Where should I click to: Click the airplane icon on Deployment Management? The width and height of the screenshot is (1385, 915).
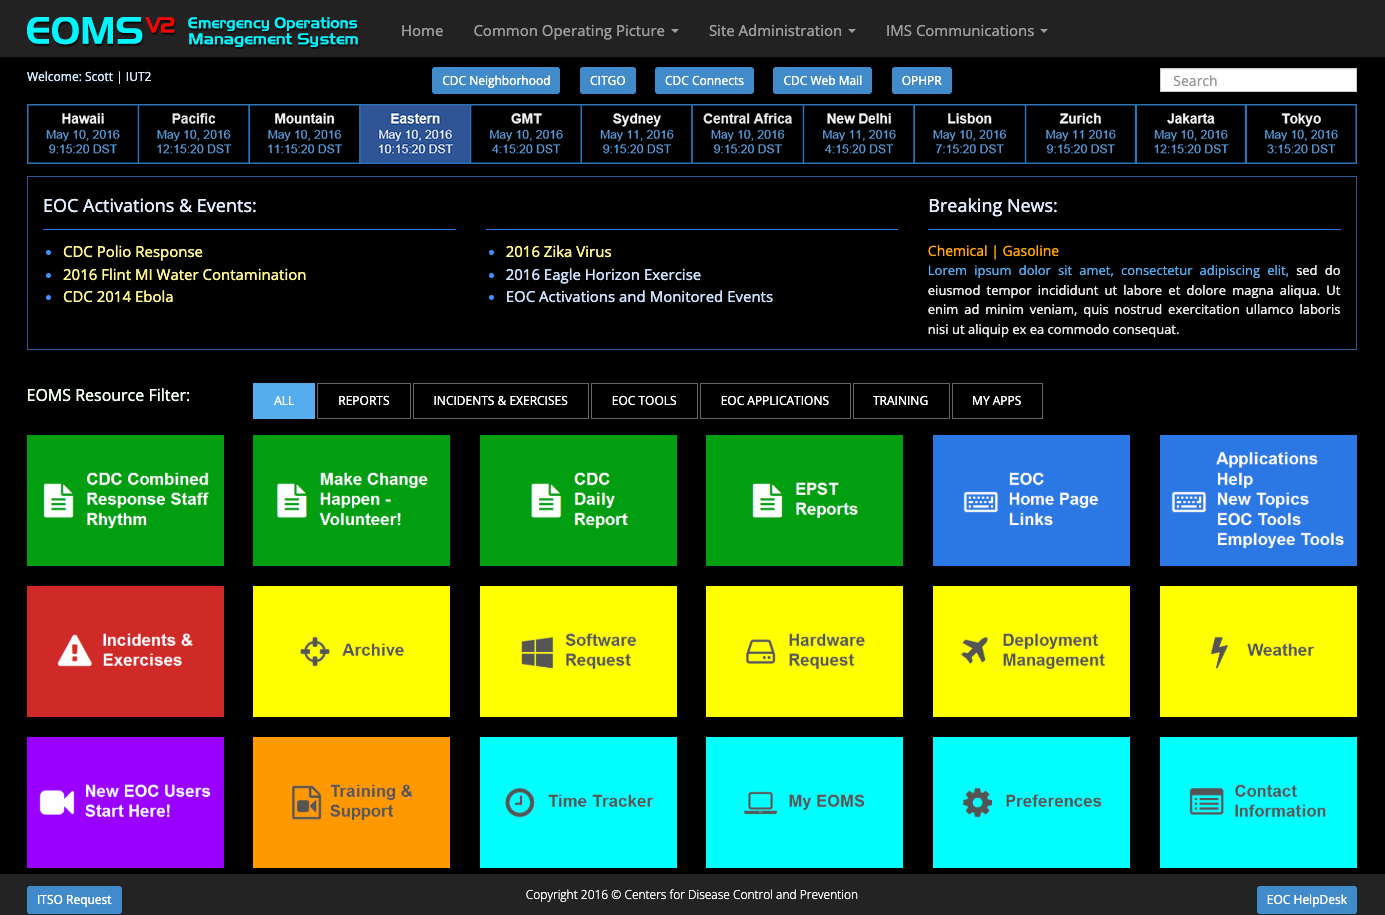[x=975, y=650]
